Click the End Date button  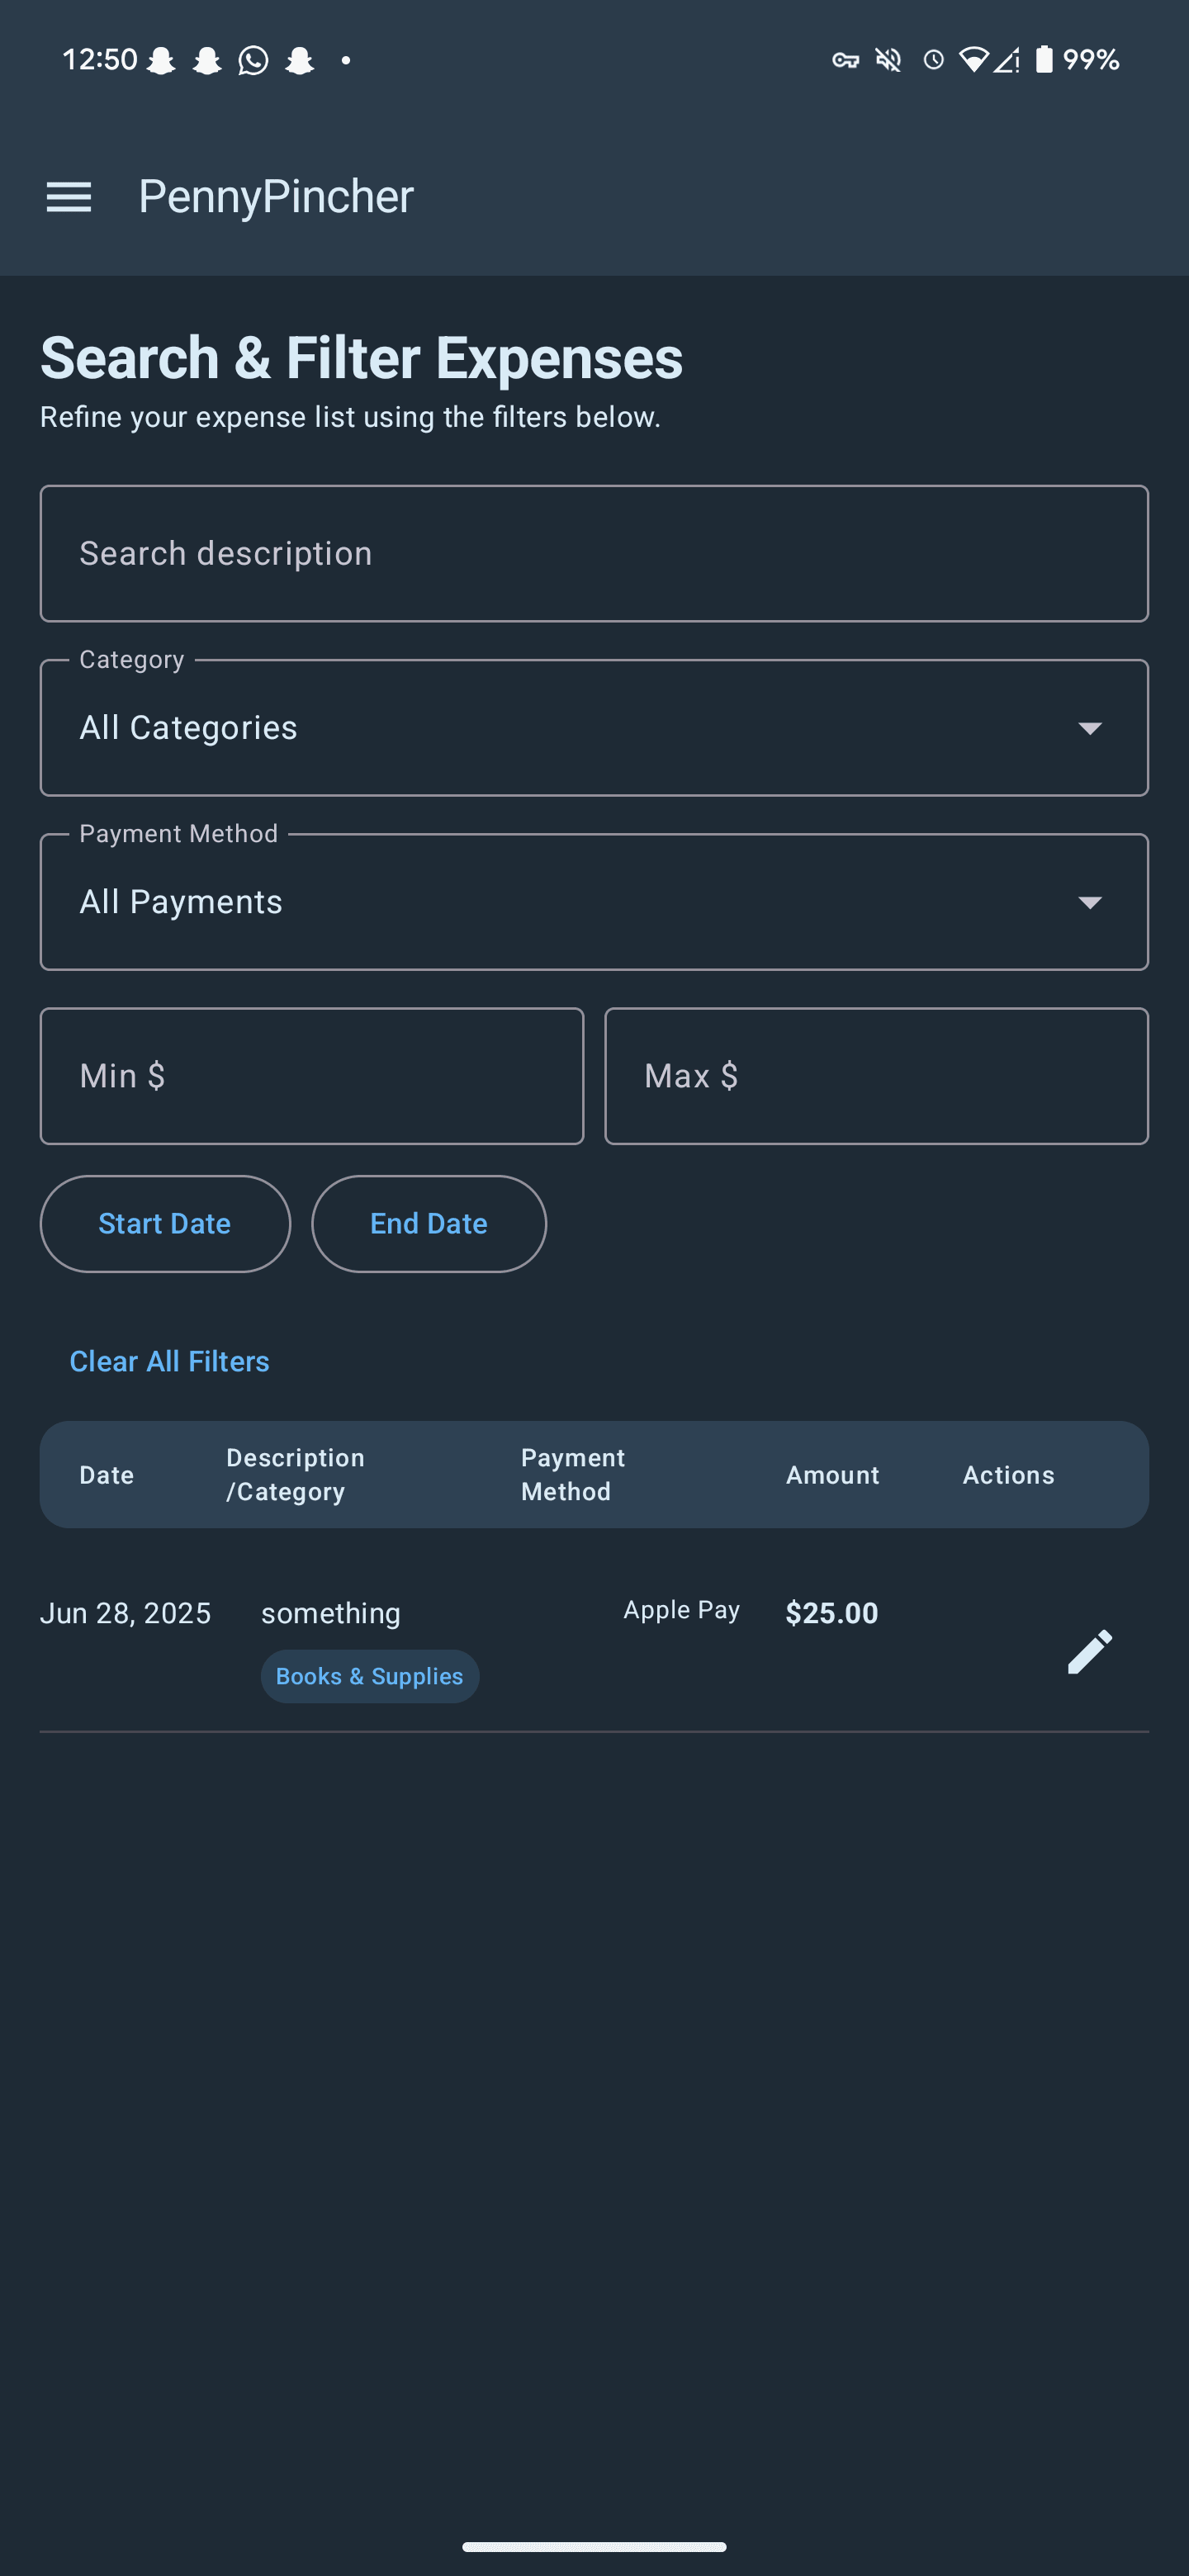tap(429, 1224)
